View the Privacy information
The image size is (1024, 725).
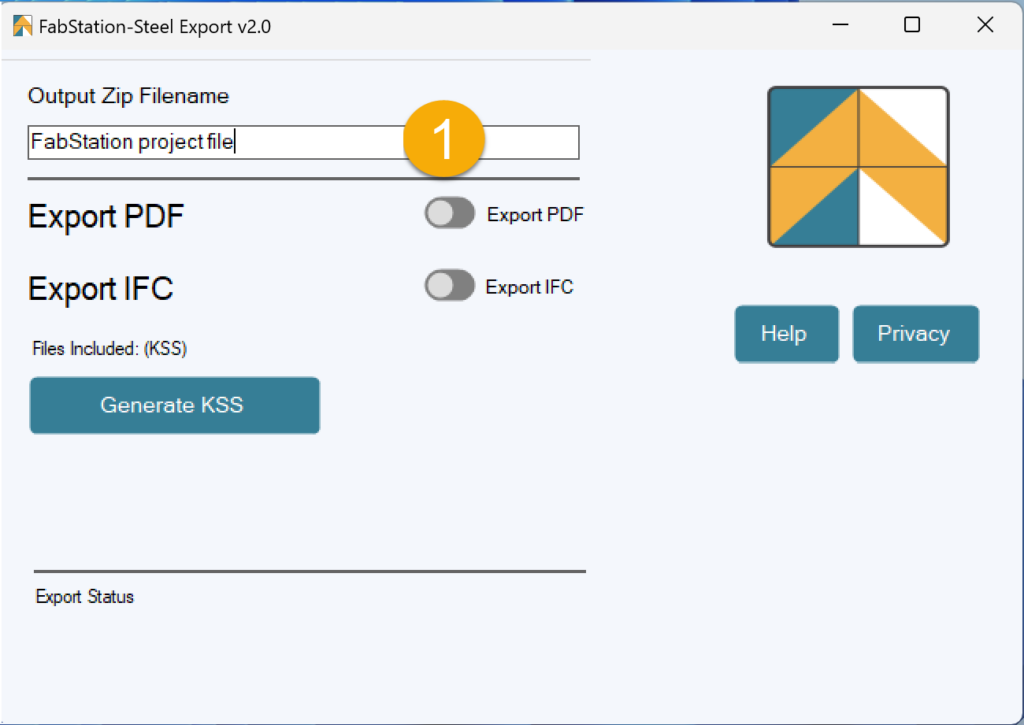[915, 333]
